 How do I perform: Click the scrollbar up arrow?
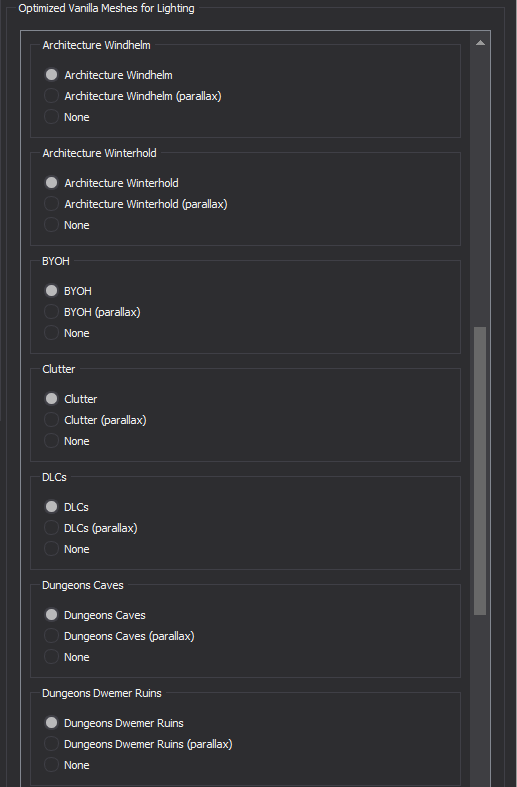pos(480,43)
